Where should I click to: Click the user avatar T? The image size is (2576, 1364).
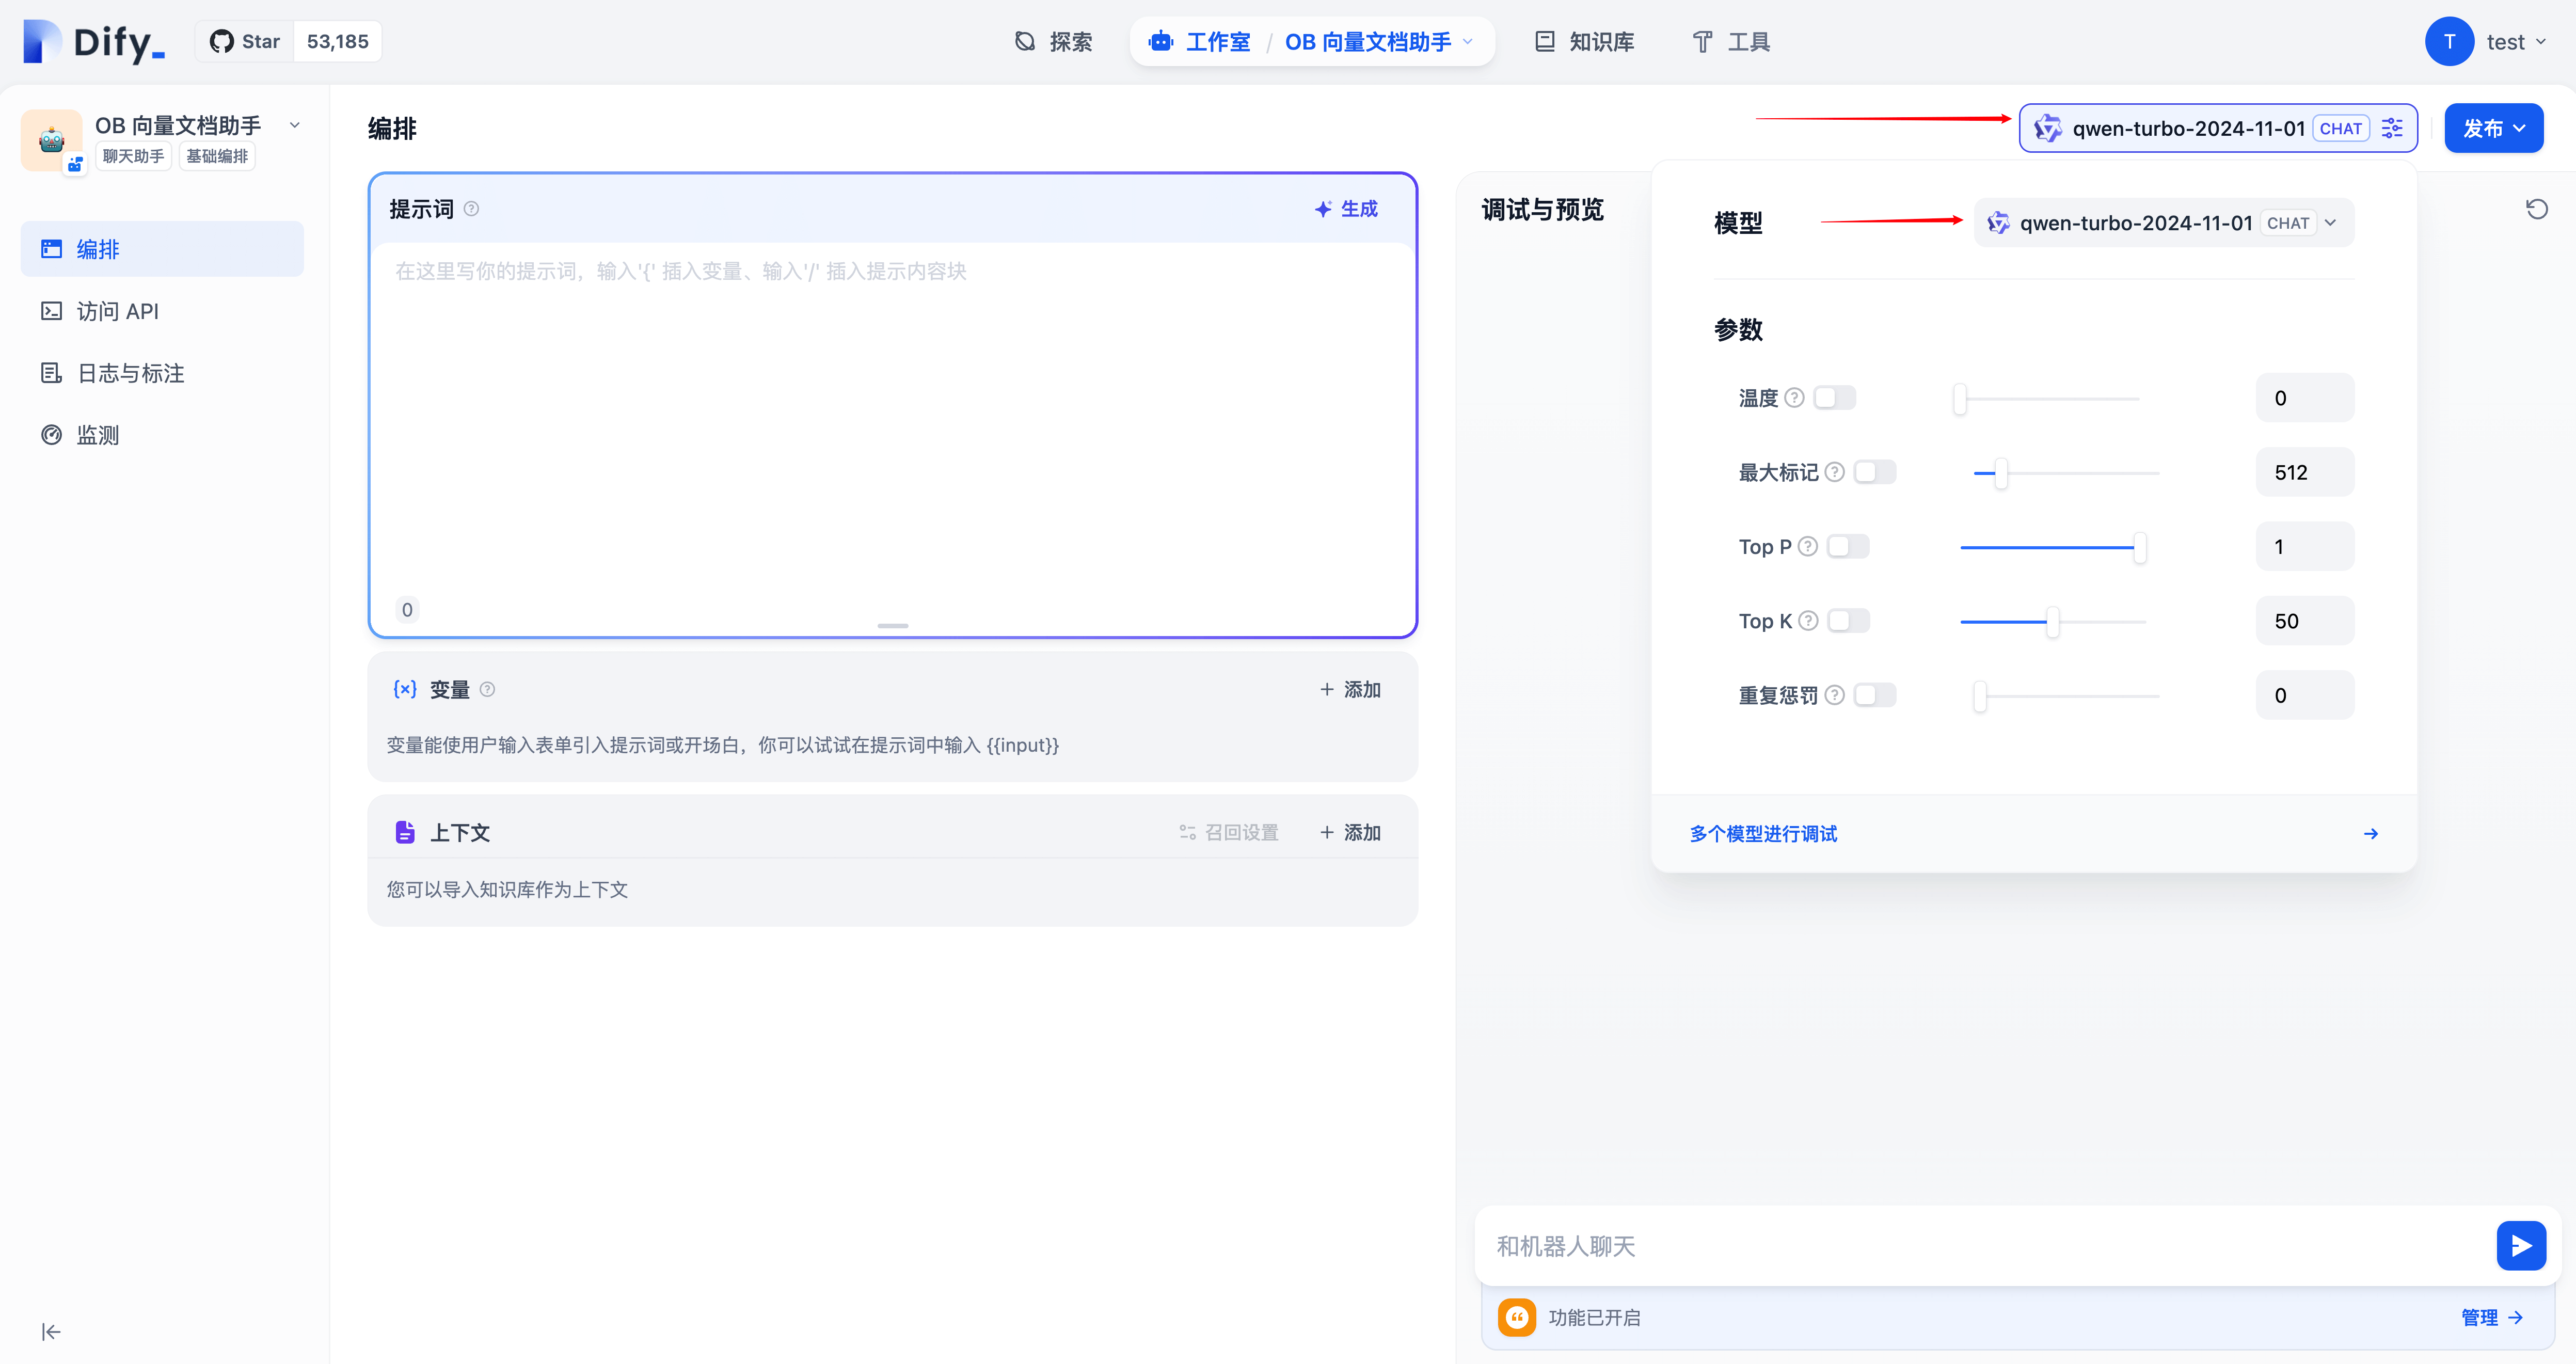pyautogui.click(x=2449, y=42)
